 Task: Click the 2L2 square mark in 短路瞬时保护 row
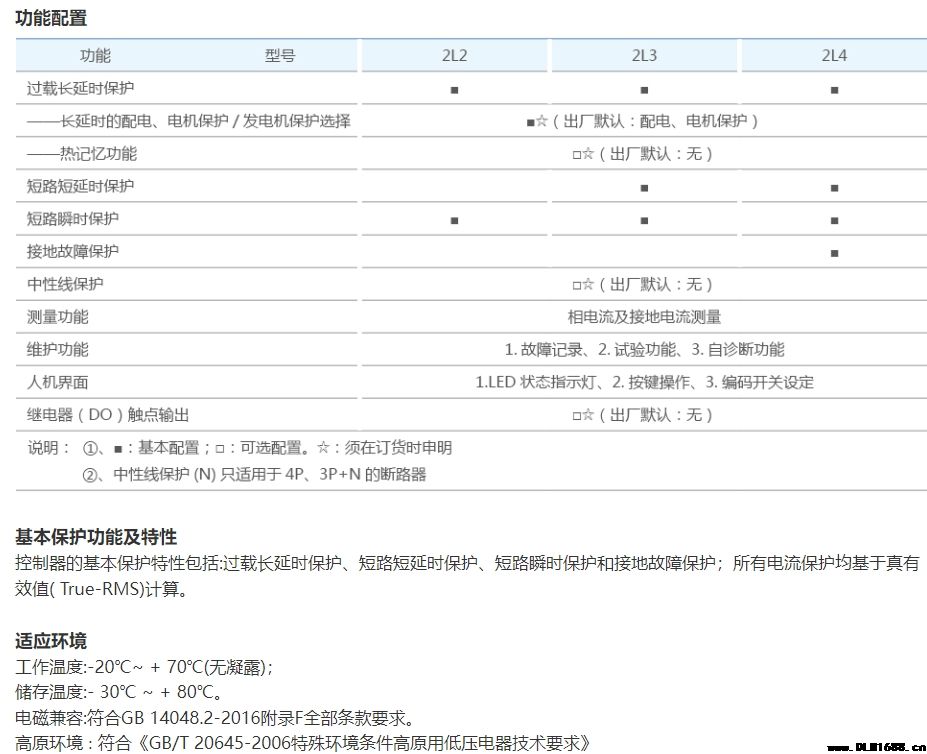(454, 221)
